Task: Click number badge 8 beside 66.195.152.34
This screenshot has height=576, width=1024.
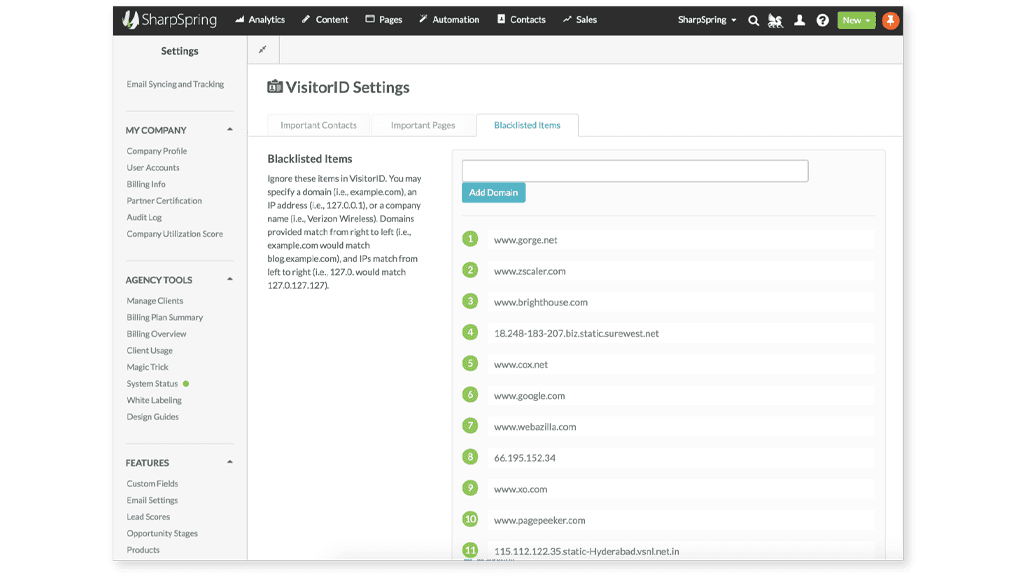Action: 470,456
